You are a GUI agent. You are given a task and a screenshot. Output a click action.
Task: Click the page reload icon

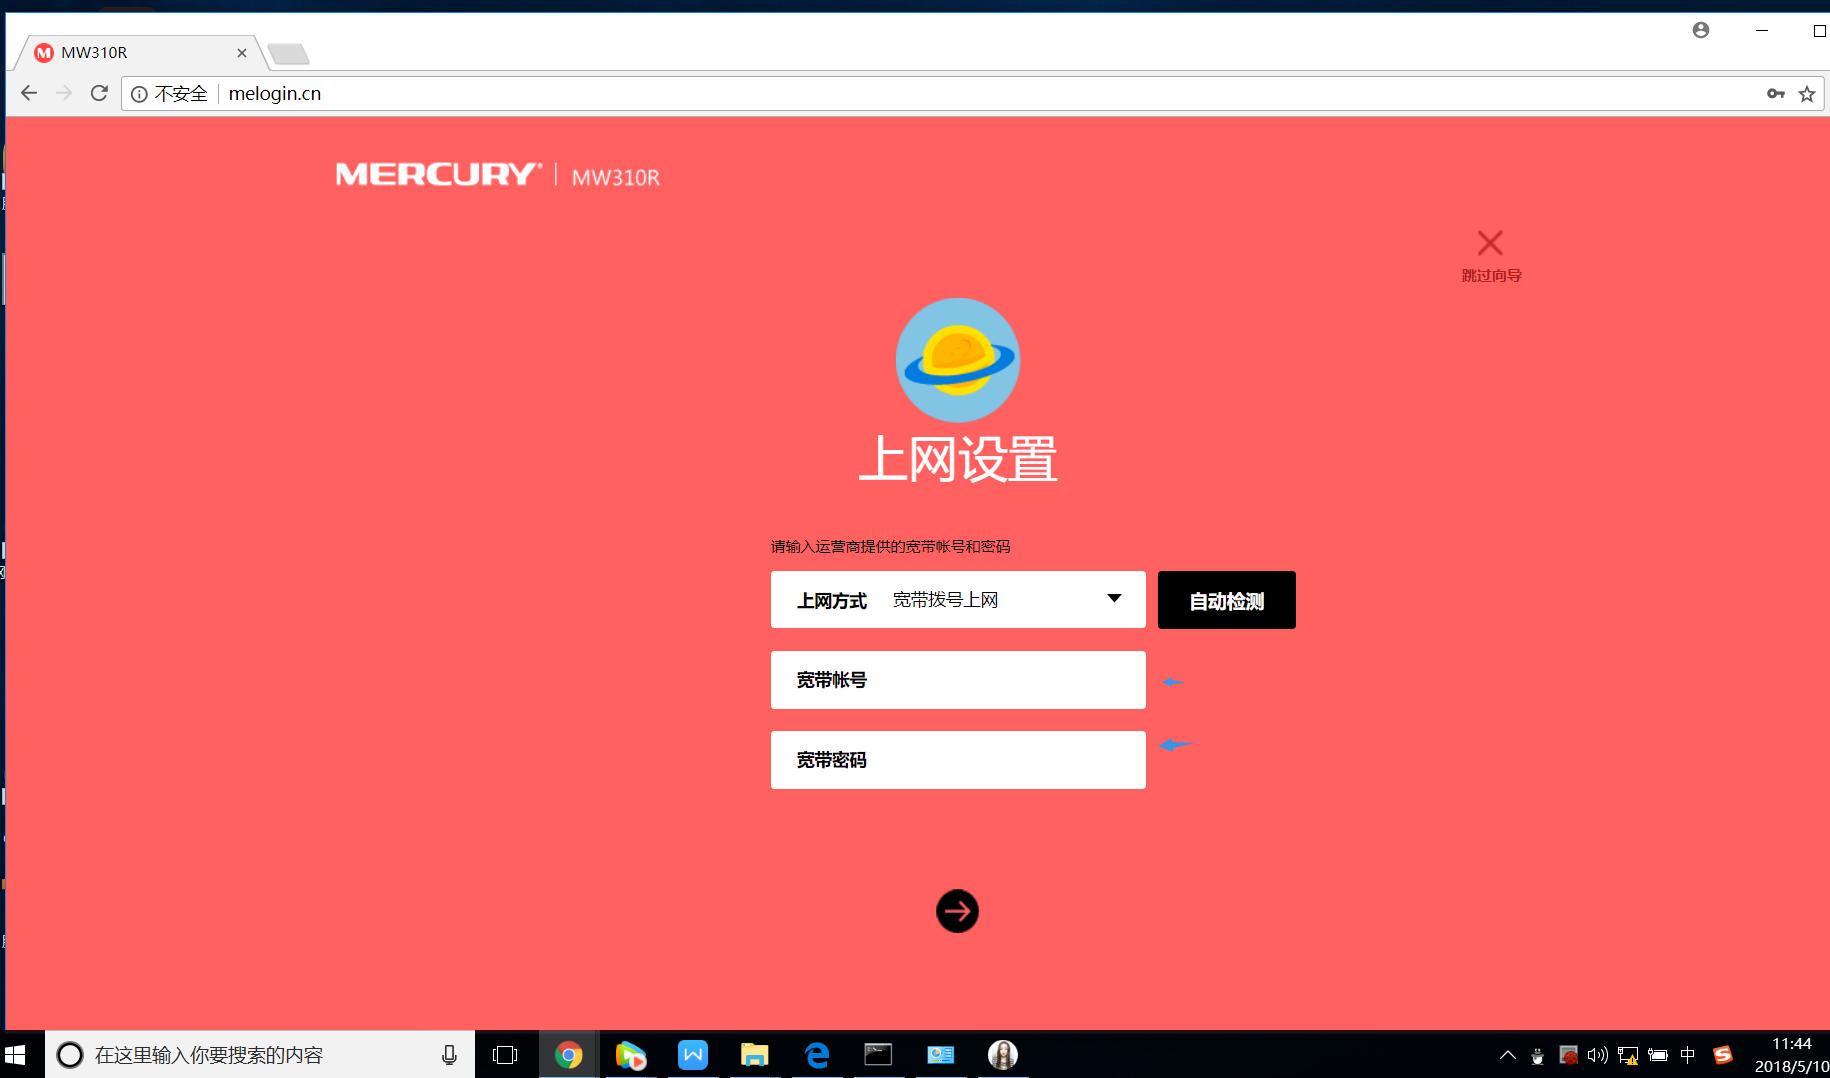click(x=98, y=93)
